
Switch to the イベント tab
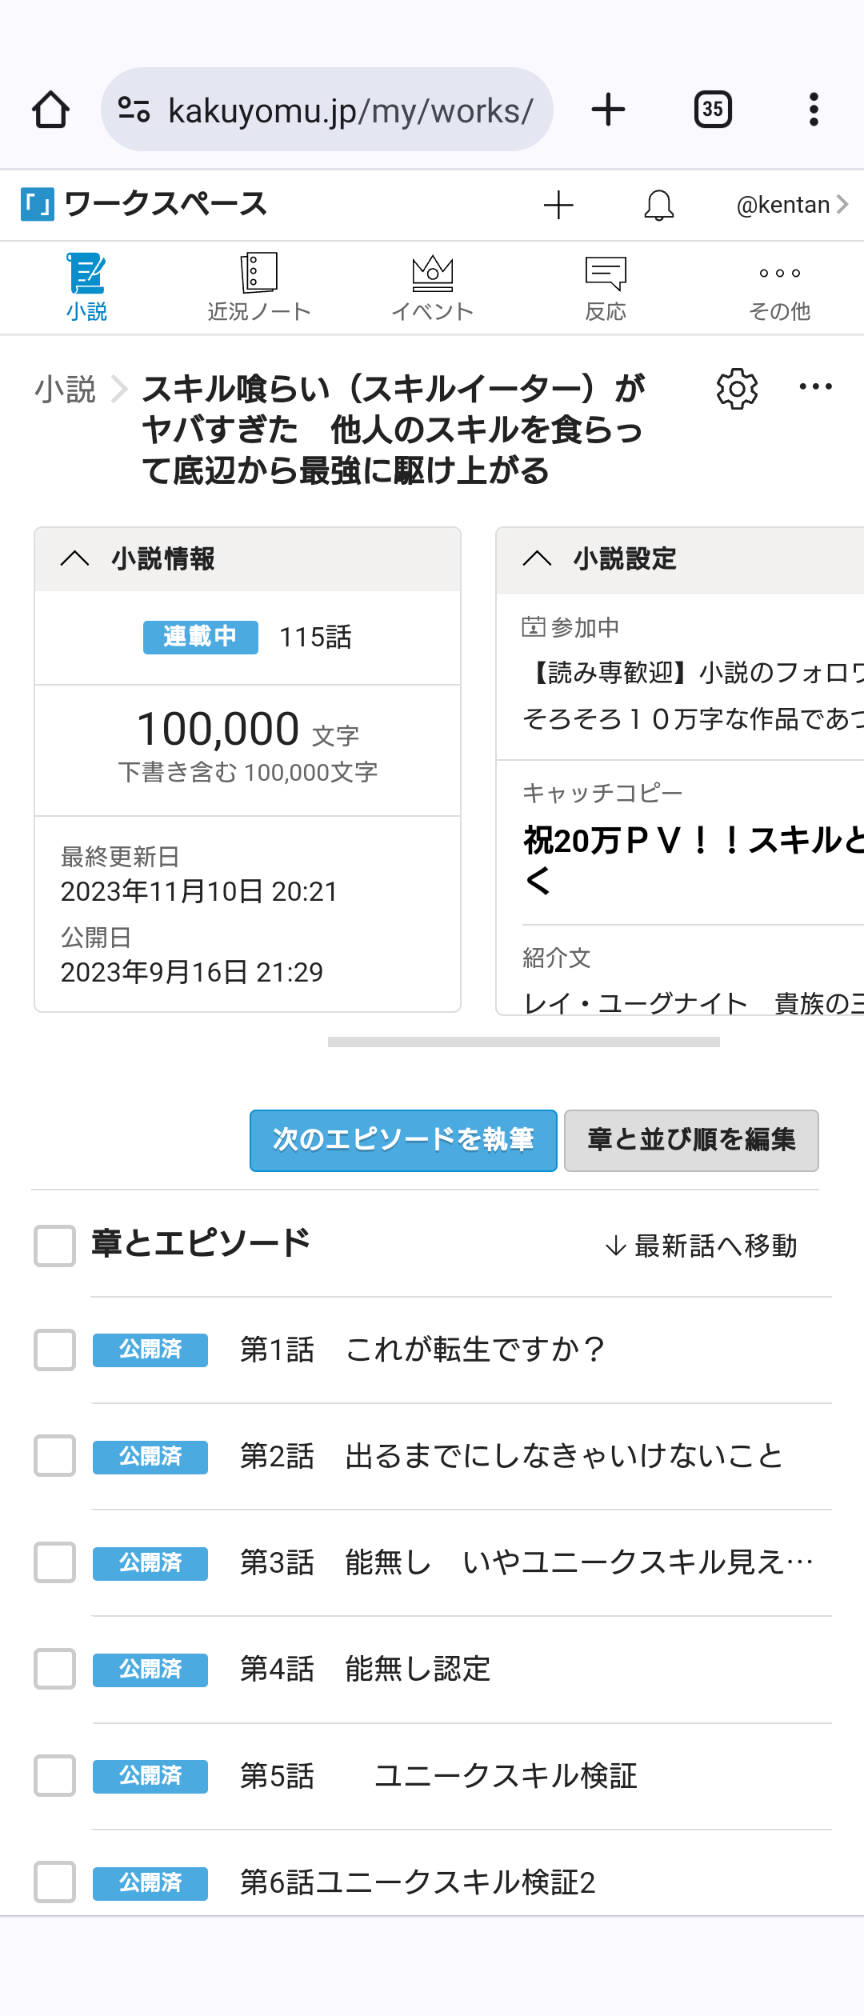tap(432, 288)
